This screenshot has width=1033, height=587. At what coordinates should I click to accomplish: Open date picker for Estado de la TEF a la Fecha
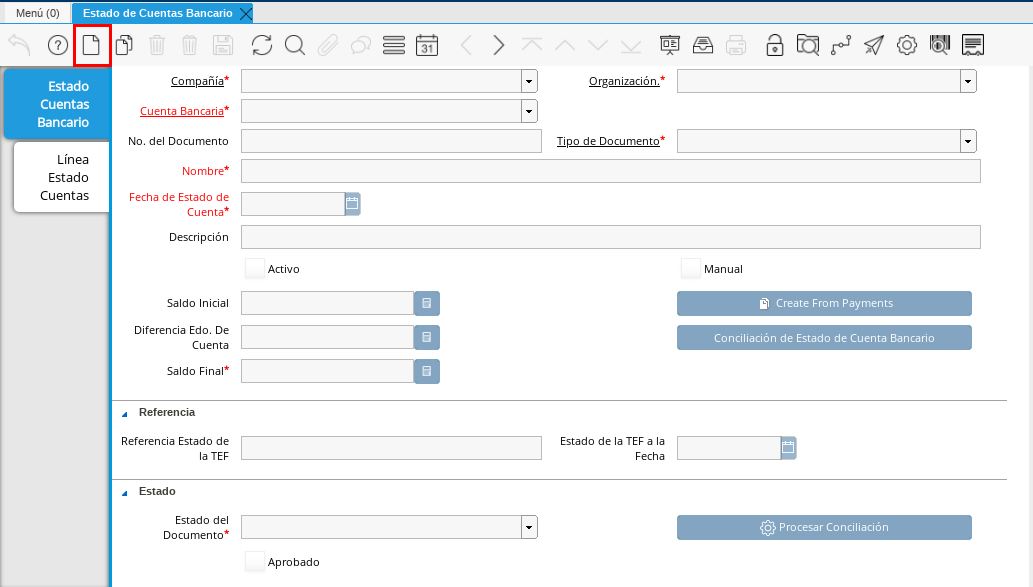click(x=789, y=448)
